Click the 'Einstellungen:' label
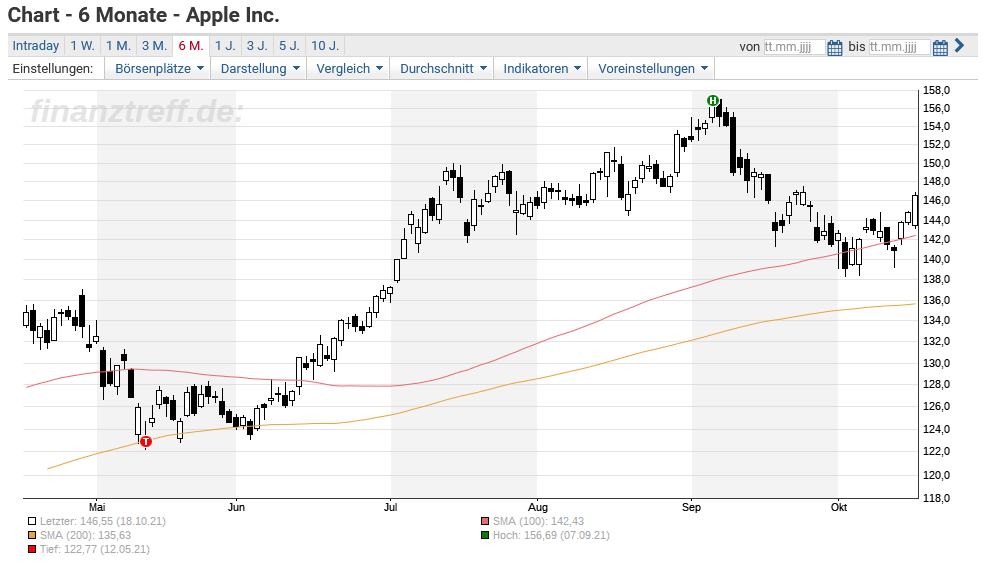 click(x=53, y=68)
